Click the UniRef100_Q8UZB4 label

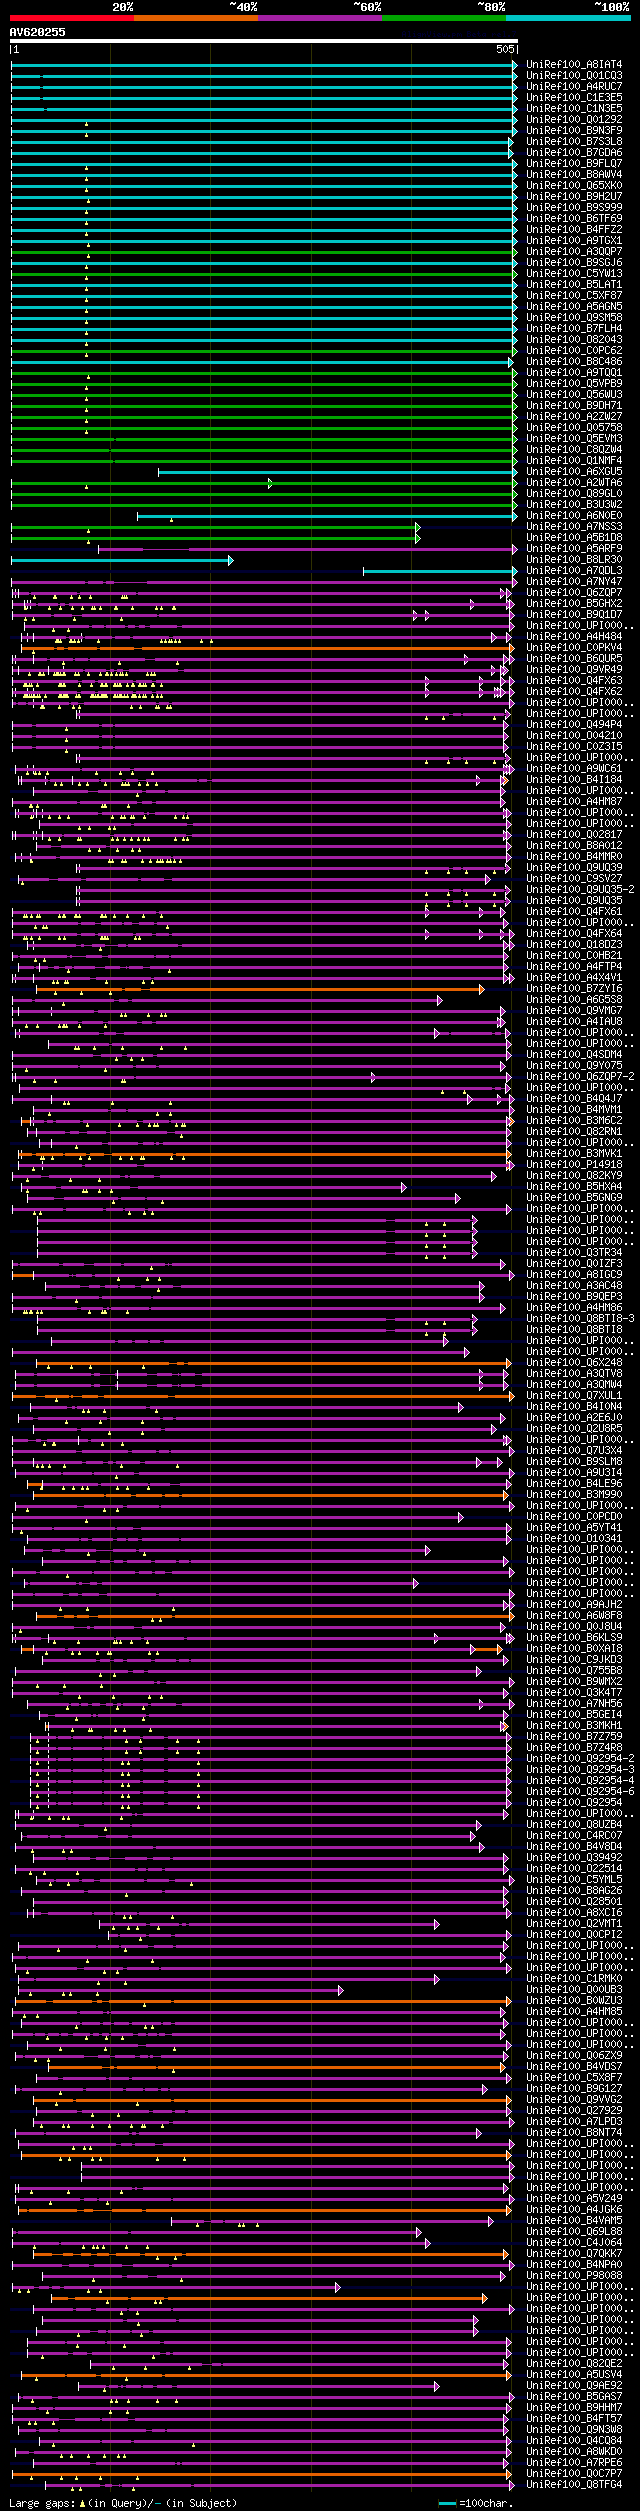click(574, 1825)
